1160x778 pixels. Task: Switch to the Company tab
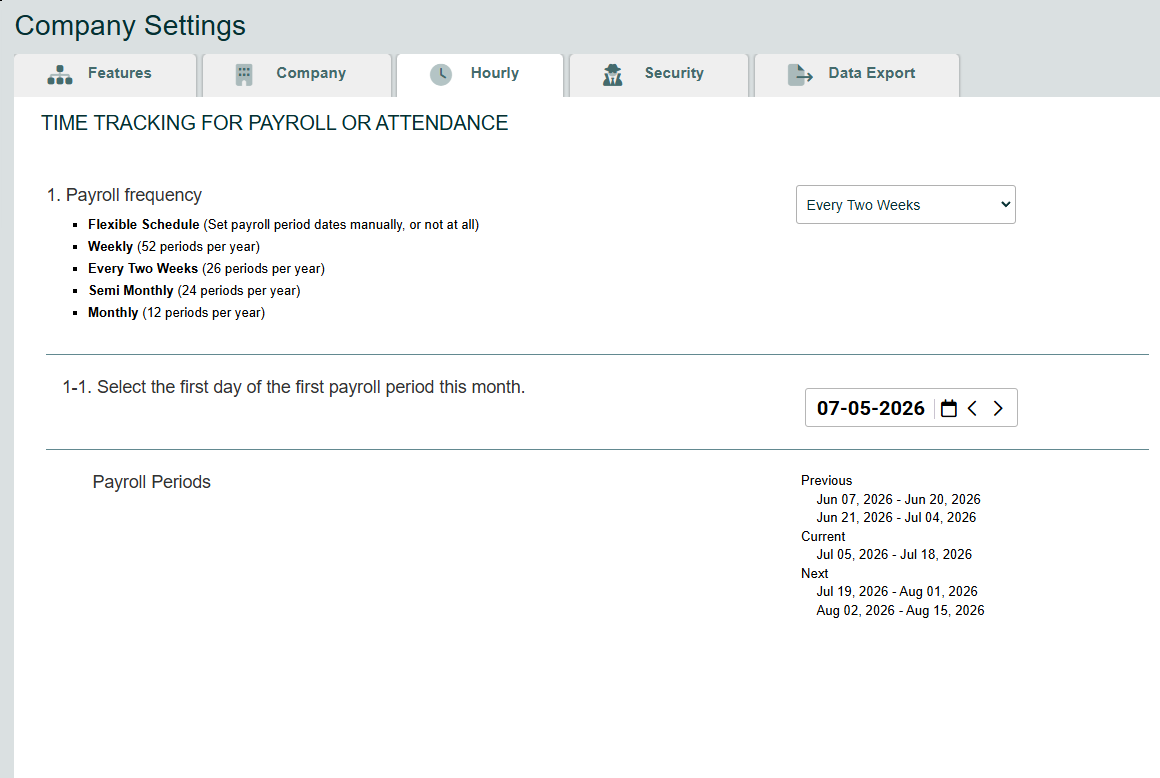(x=297, y=75)
